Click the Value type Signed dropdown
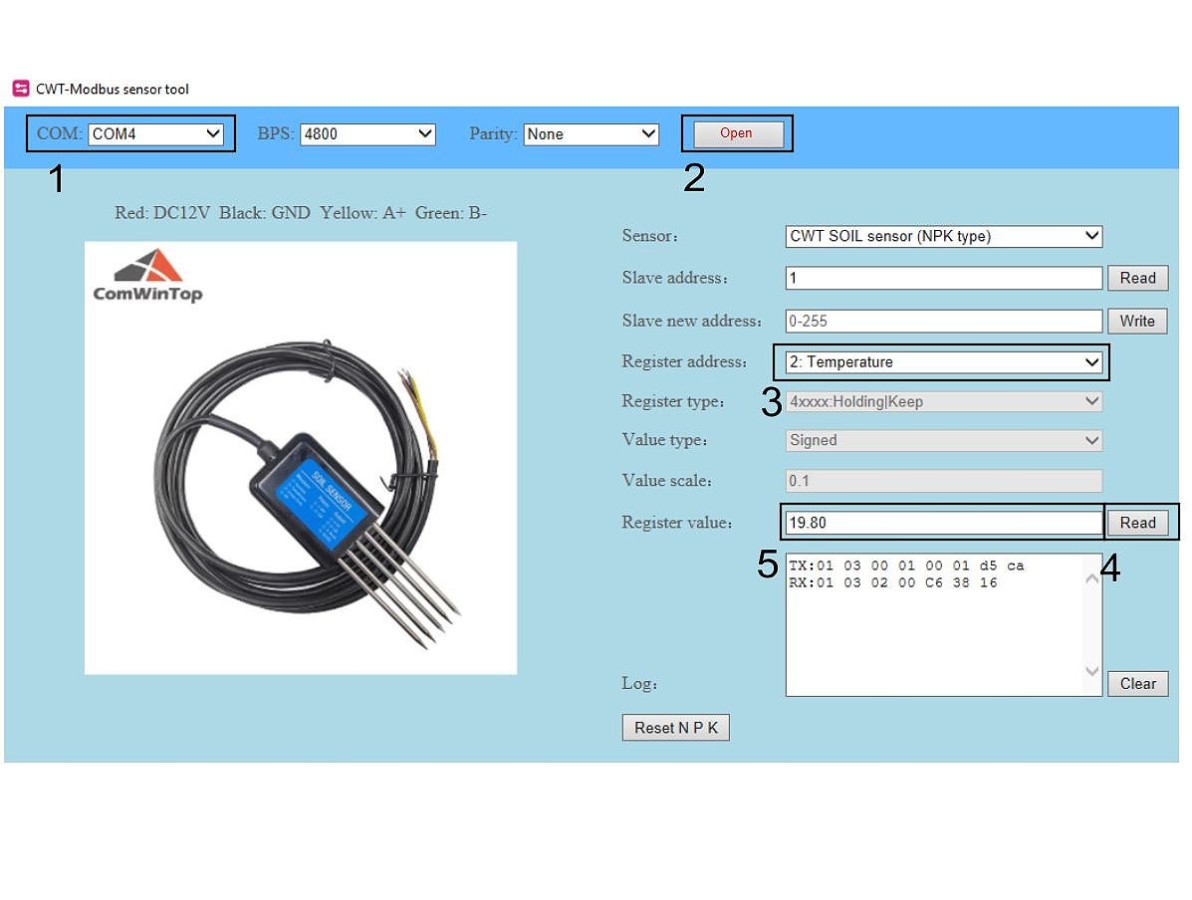Viewport: 1192px width, 900px height. click(943, 440)
